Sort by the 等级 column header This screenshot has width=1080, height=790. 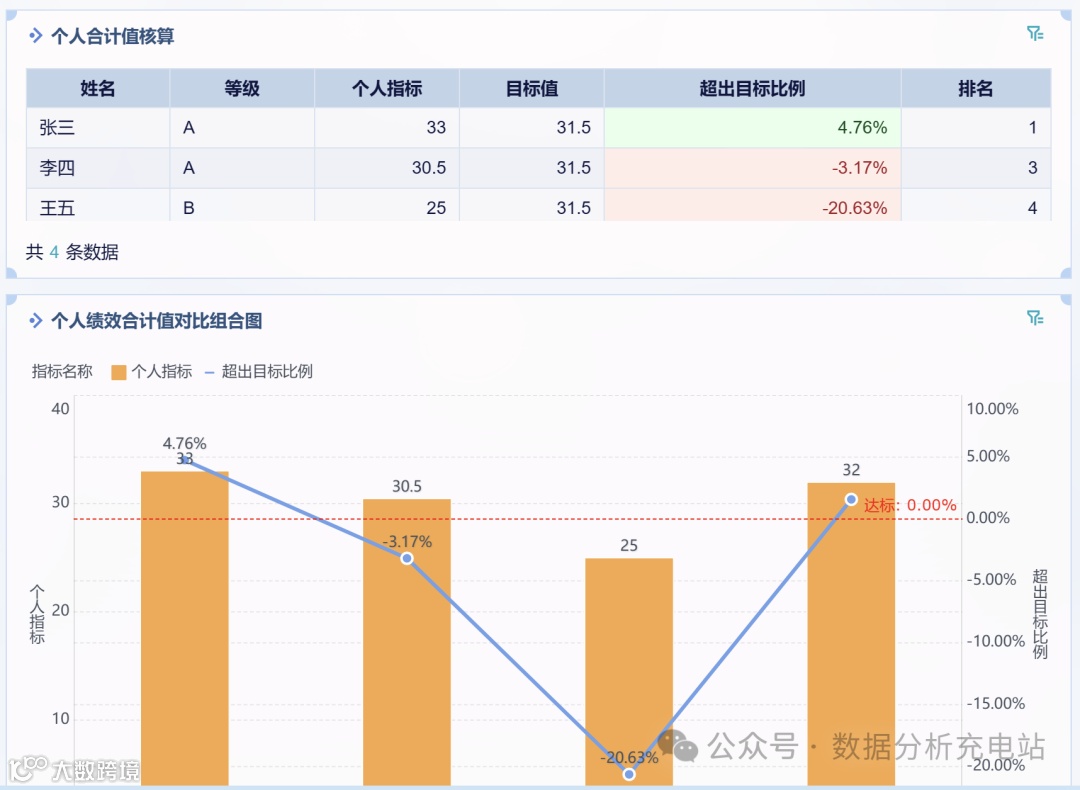tap(242, 88)
